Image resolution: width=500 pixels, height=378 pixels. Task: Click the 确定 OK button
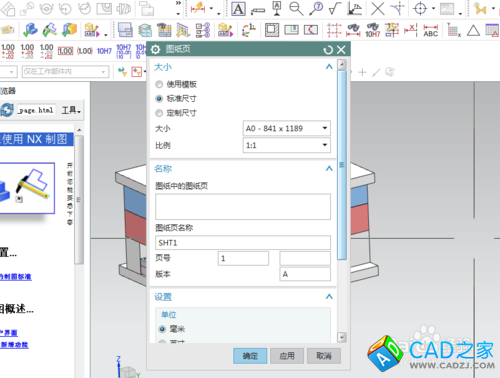click(x=250, y=356)
